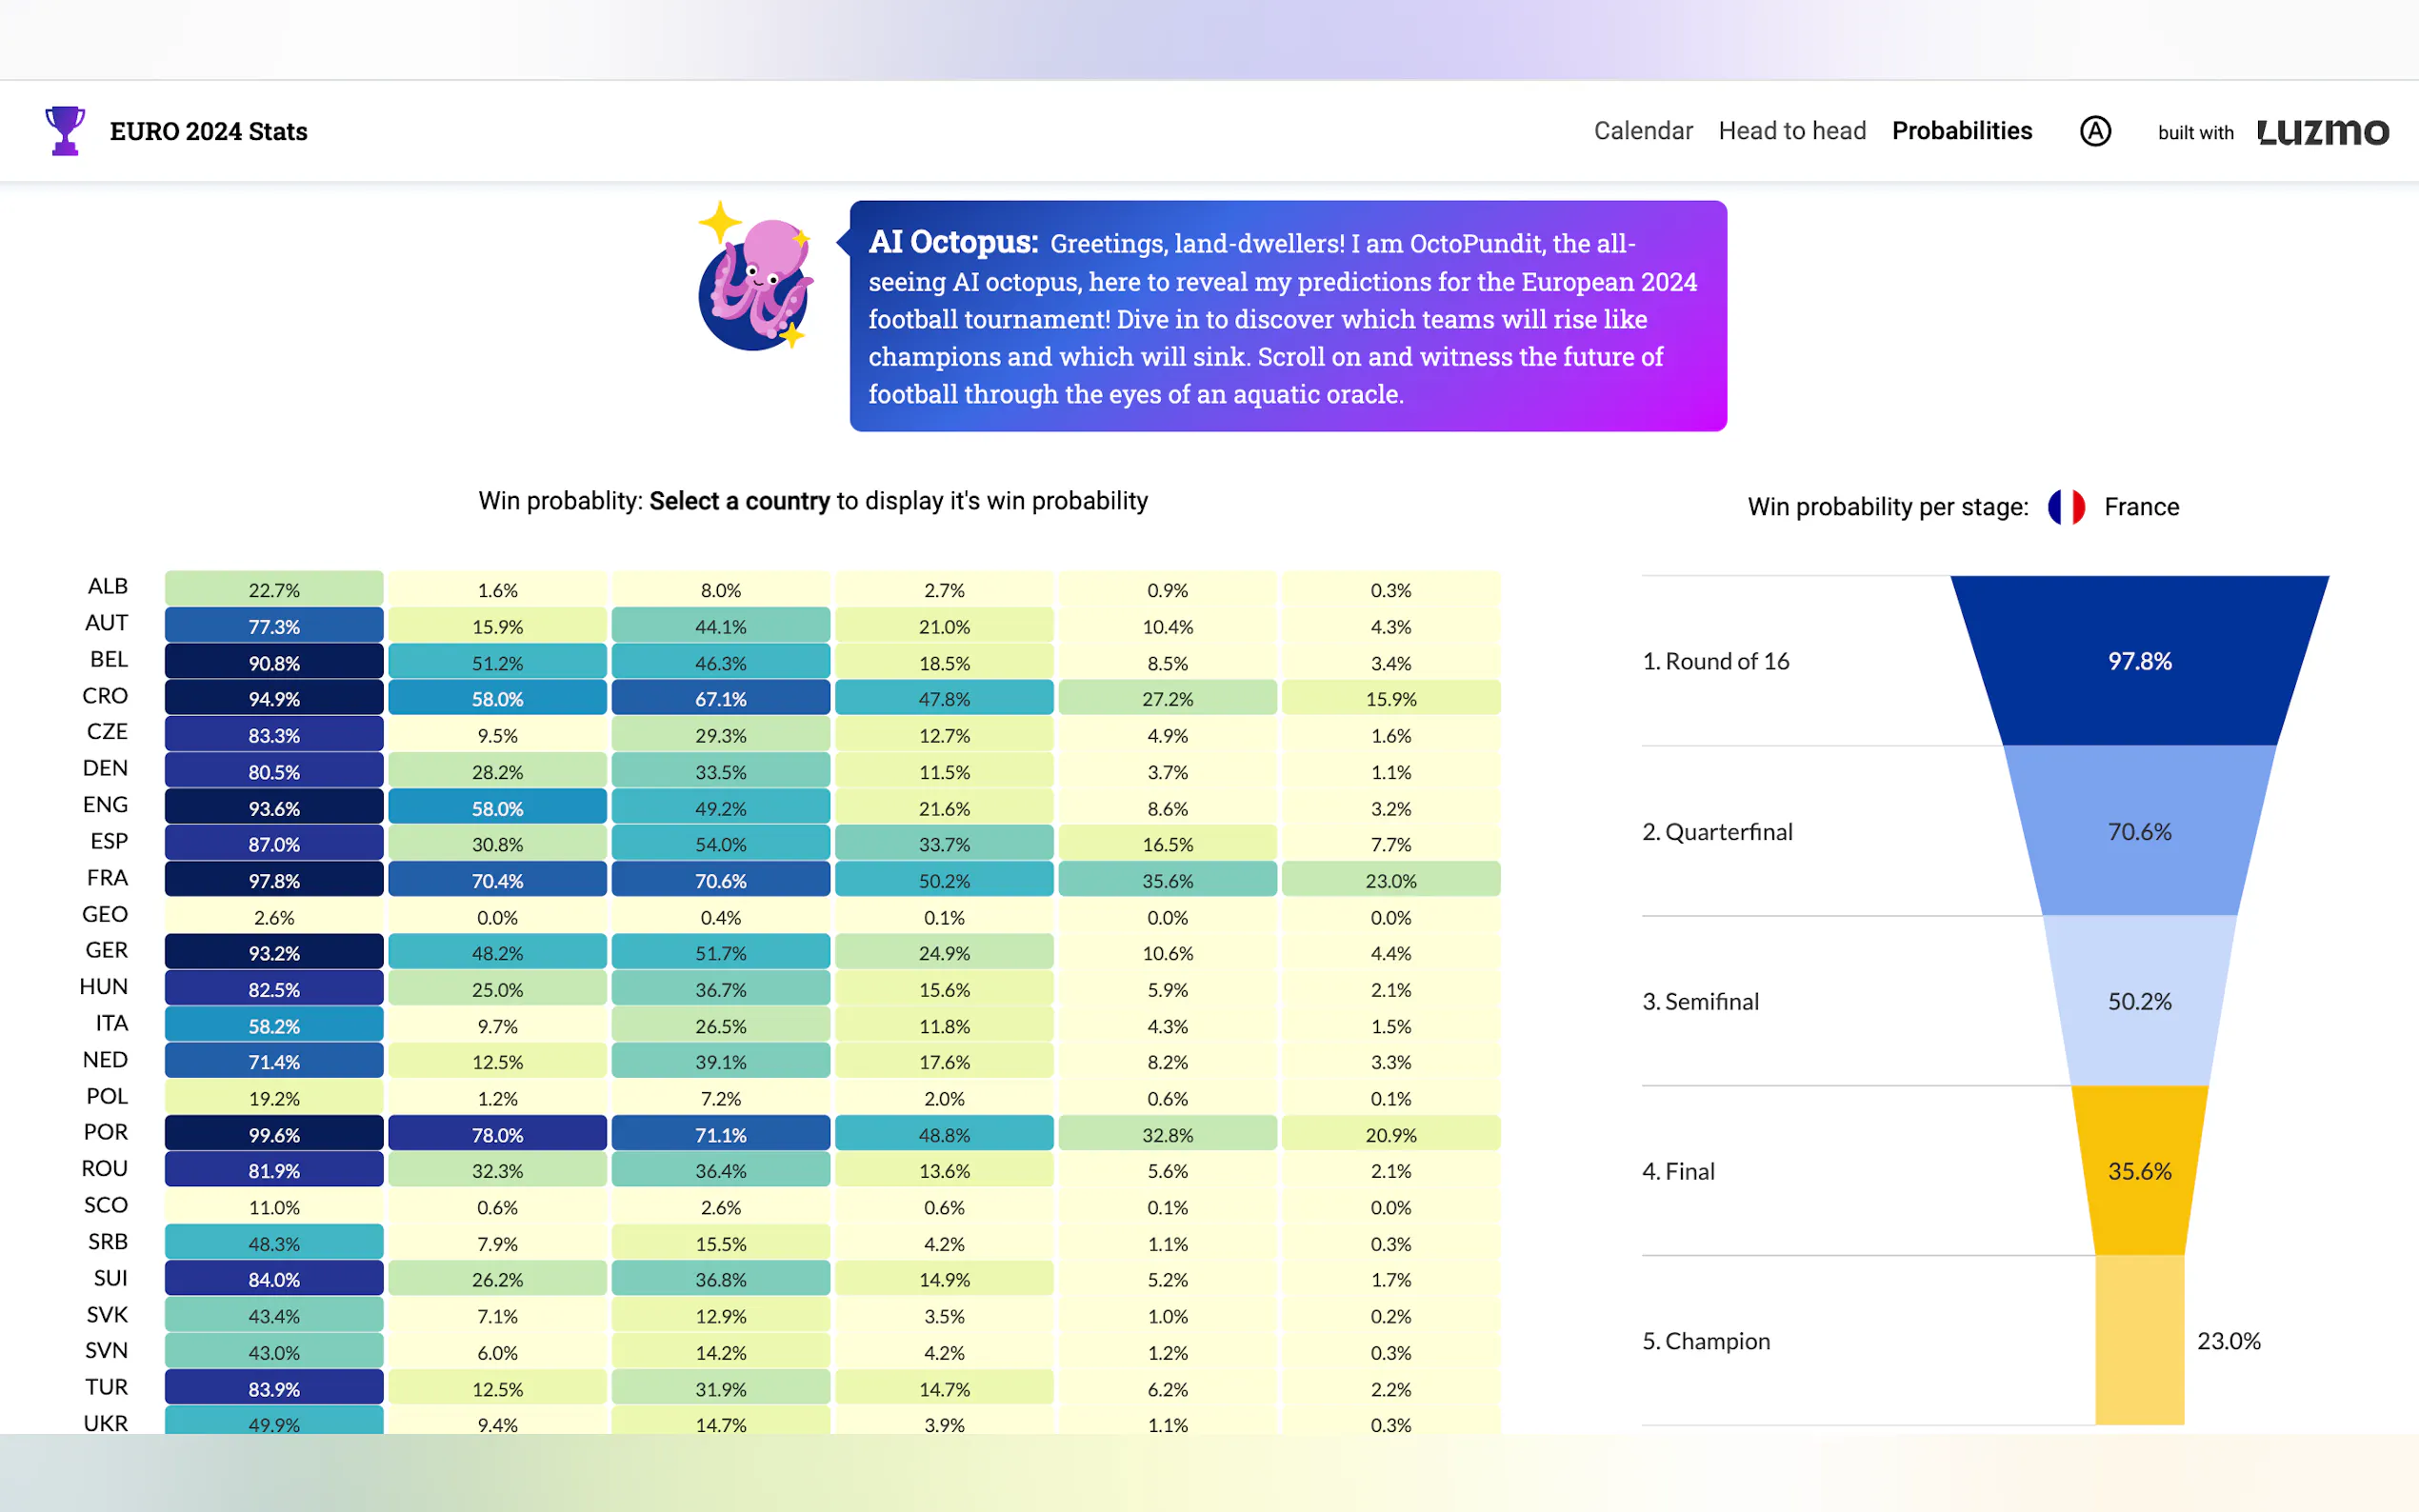2419x1512 pixels.
Task: Select France's 97.8% heatmap cell
Action: point(274,880)
